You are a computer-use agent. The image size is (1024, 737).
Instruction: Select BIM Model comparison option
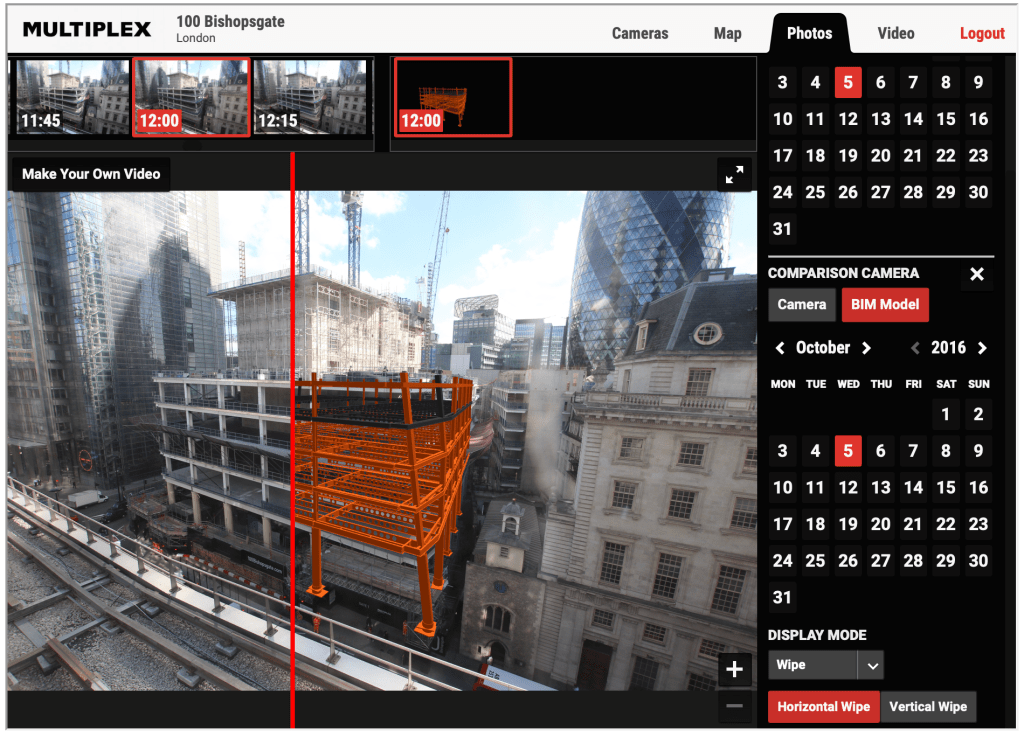point(885,305)
